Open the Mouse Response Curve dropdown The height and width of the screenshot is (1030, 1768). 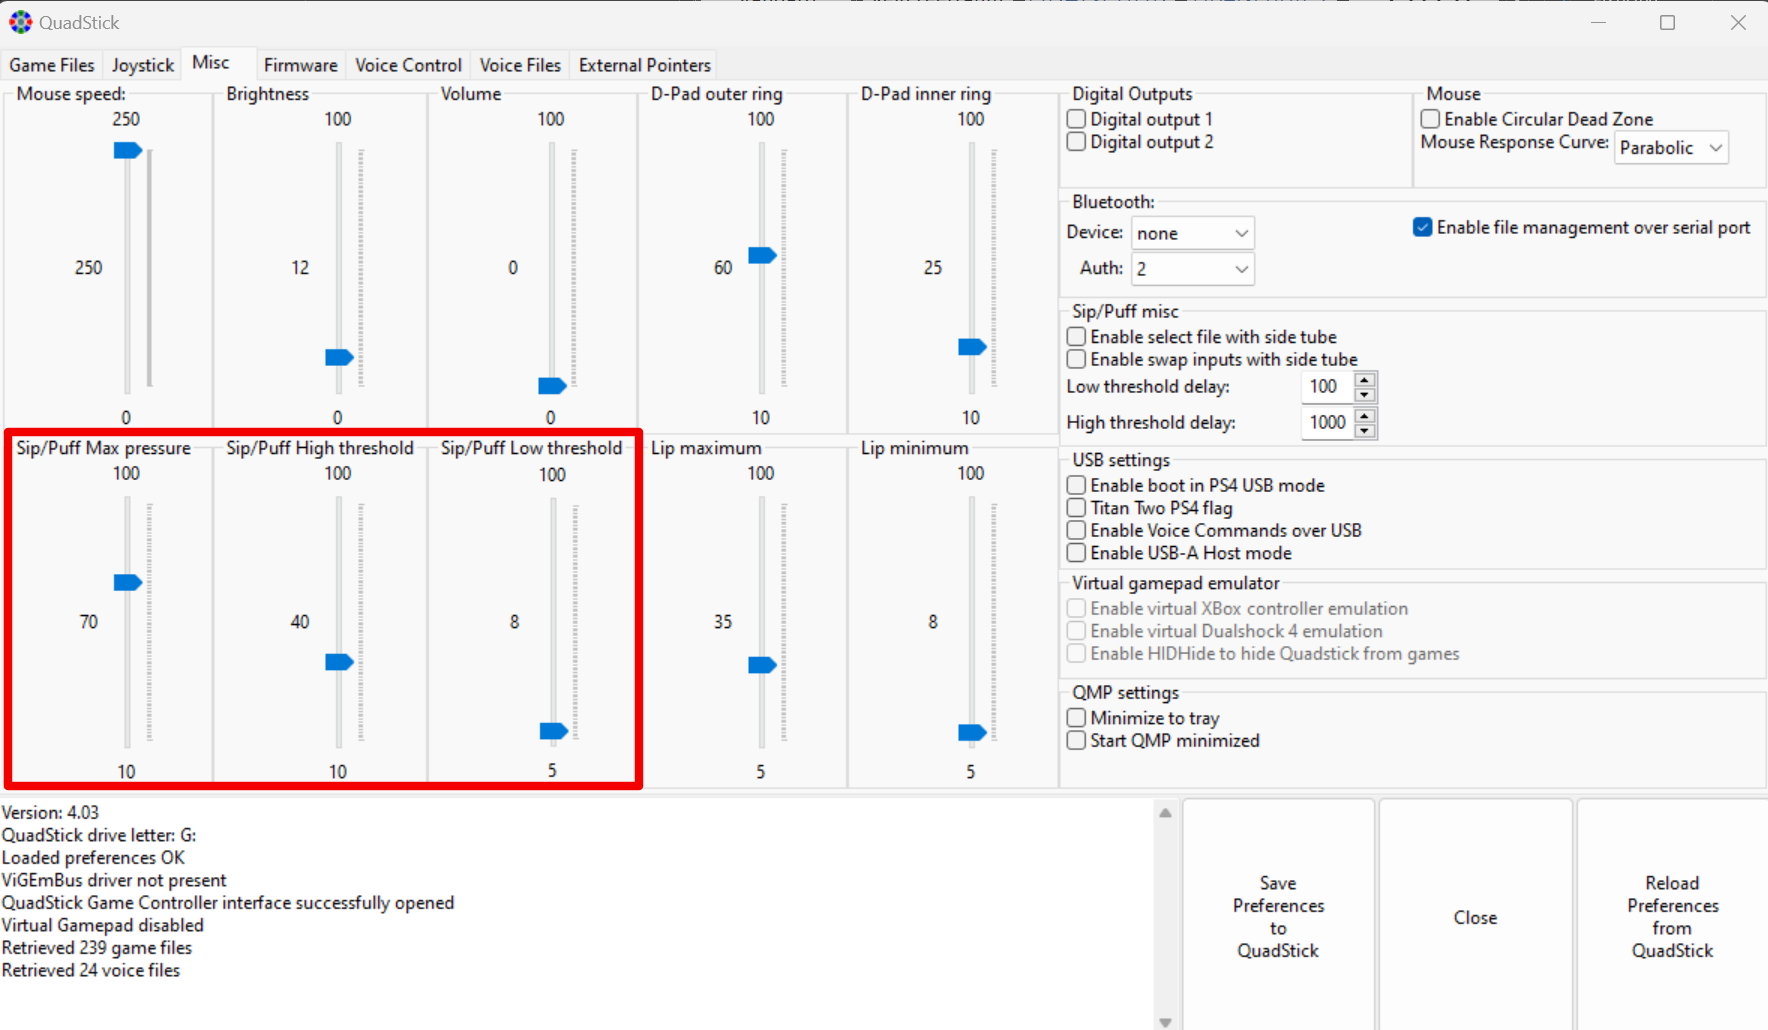point(1671,148)
